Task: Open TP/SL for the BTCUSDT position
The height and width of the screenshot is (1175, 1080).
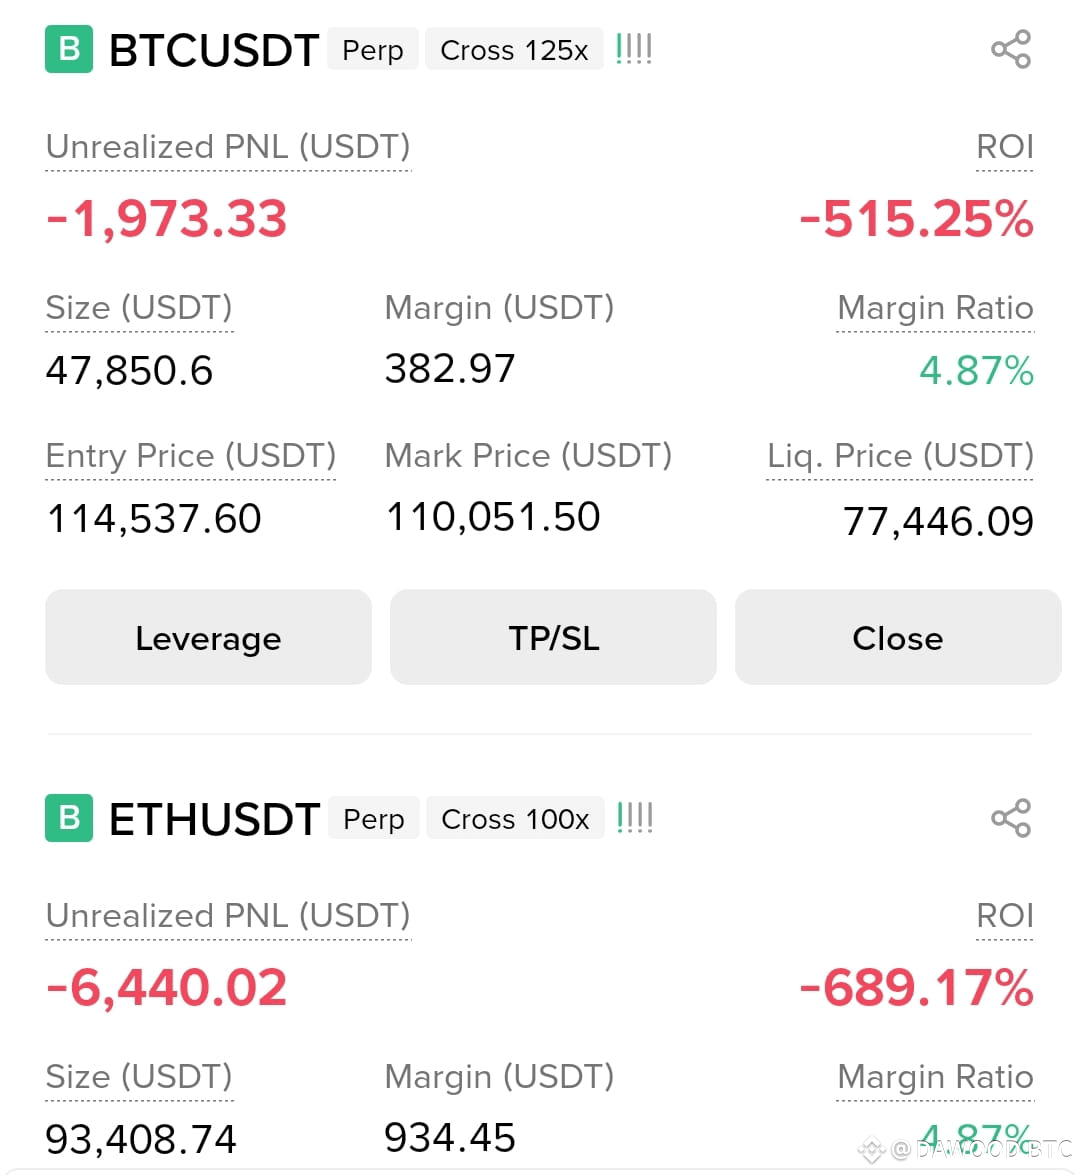Action: [553, 638]
